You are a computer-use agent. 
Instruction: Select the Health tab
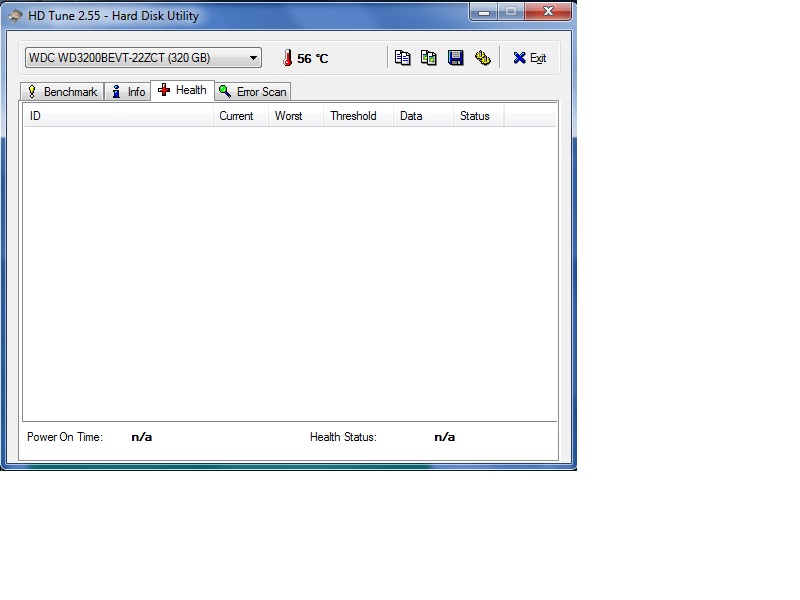[183, 90]
